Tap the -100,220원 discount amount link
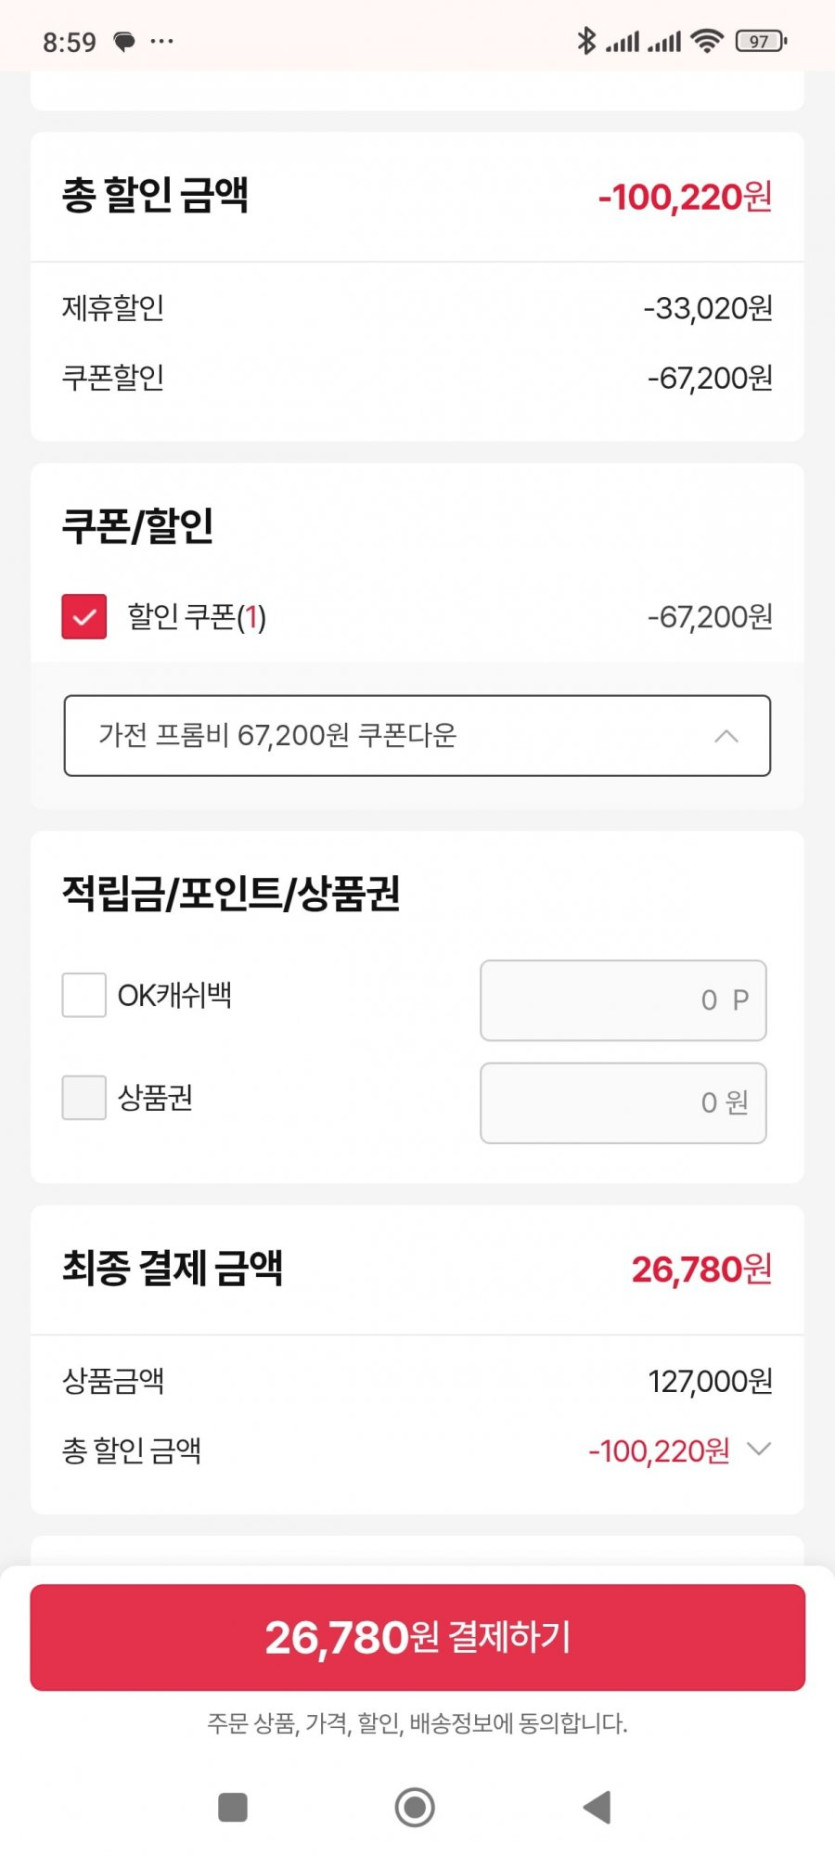Screen dimensions: 835x1856 659,1451
